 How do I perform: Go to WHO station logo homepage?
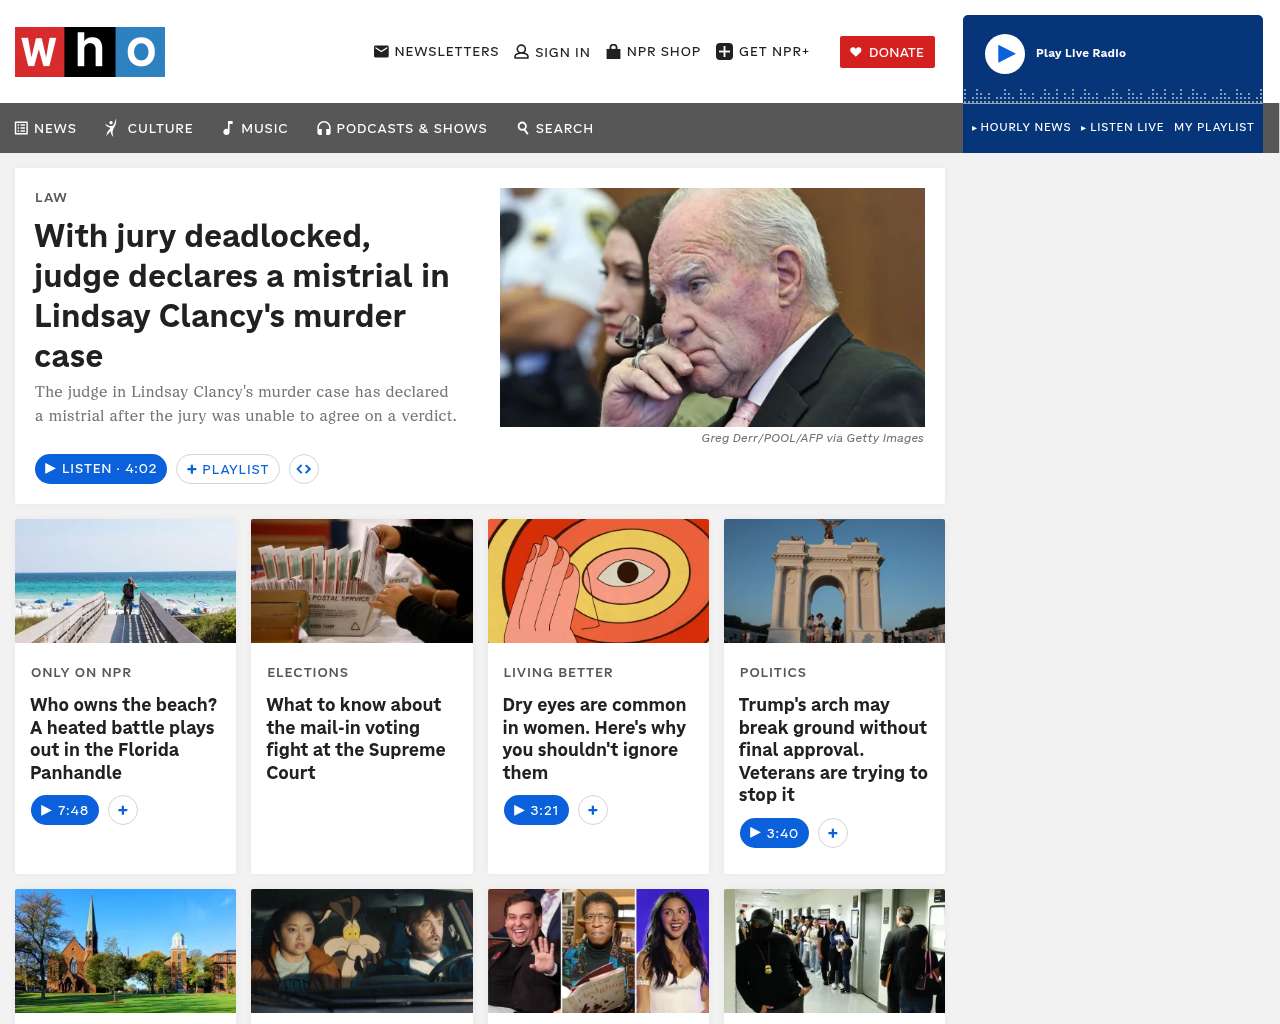pyautogui.click(x=90, y=52)
